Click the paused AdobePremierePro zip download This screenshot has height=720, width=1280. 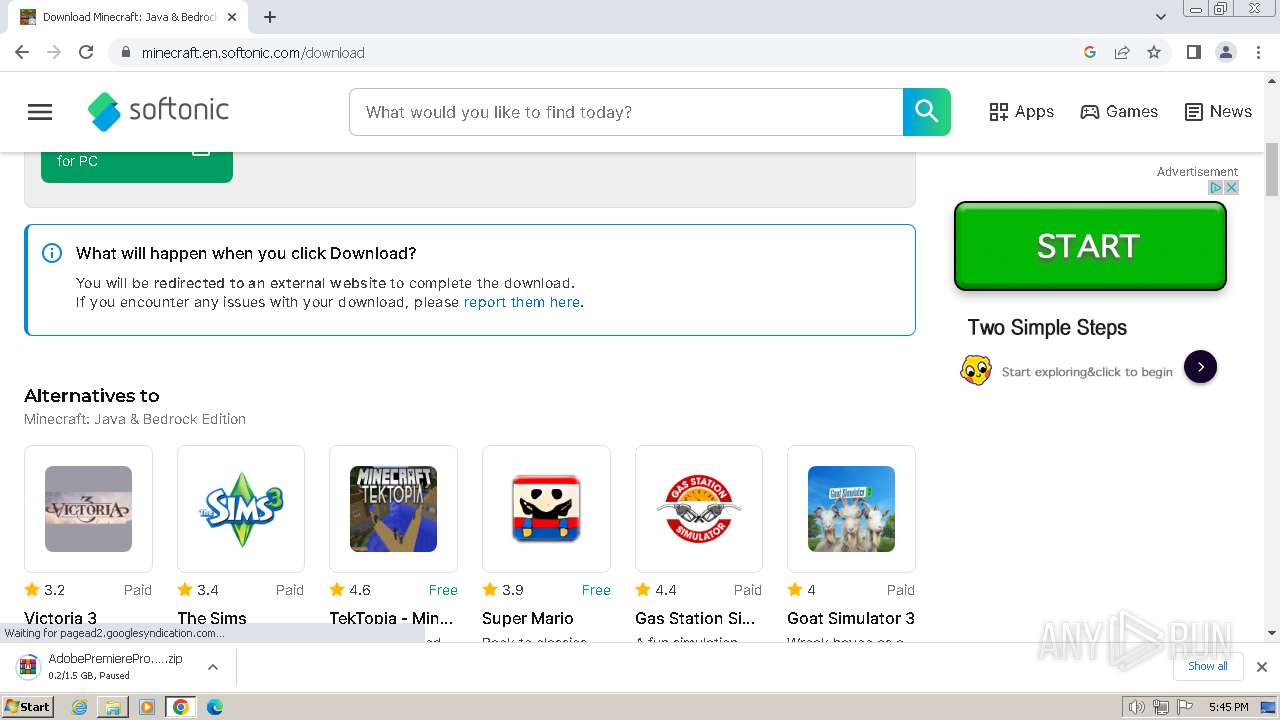pyautogui.click(x=115, y=667)
